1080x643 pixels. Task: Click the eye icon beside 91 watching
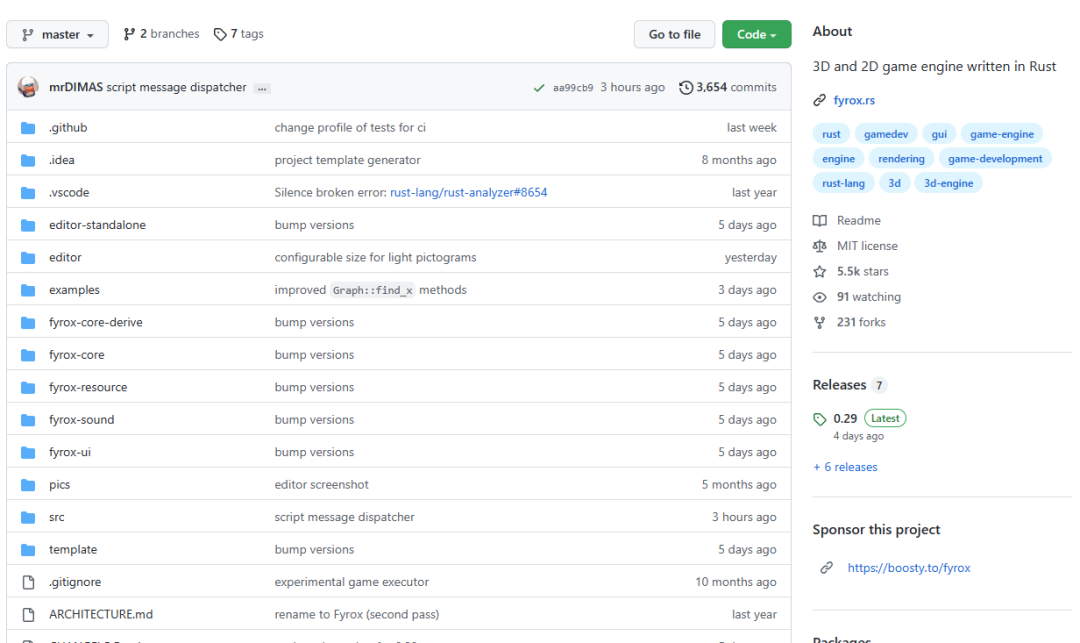tap(821, 296)
